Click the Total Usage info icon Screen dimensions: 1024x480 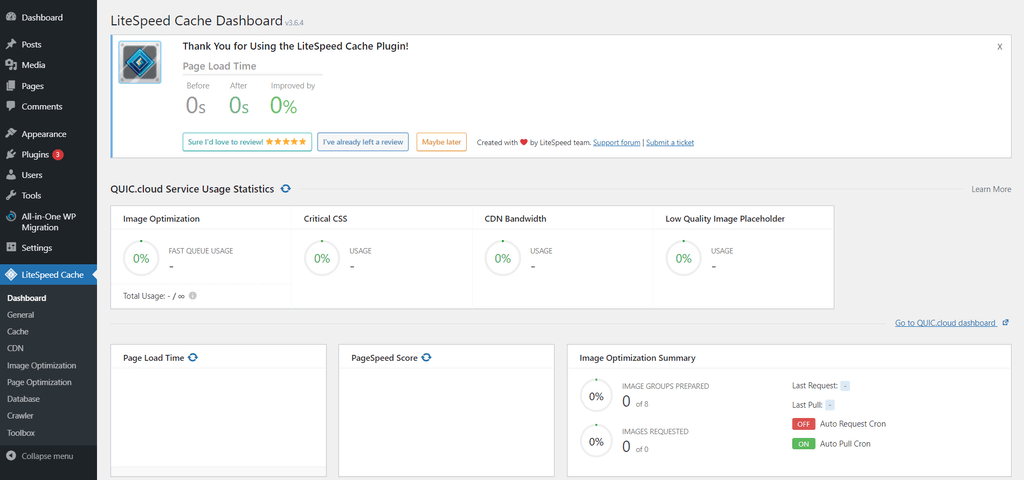(x=193, y=296)
